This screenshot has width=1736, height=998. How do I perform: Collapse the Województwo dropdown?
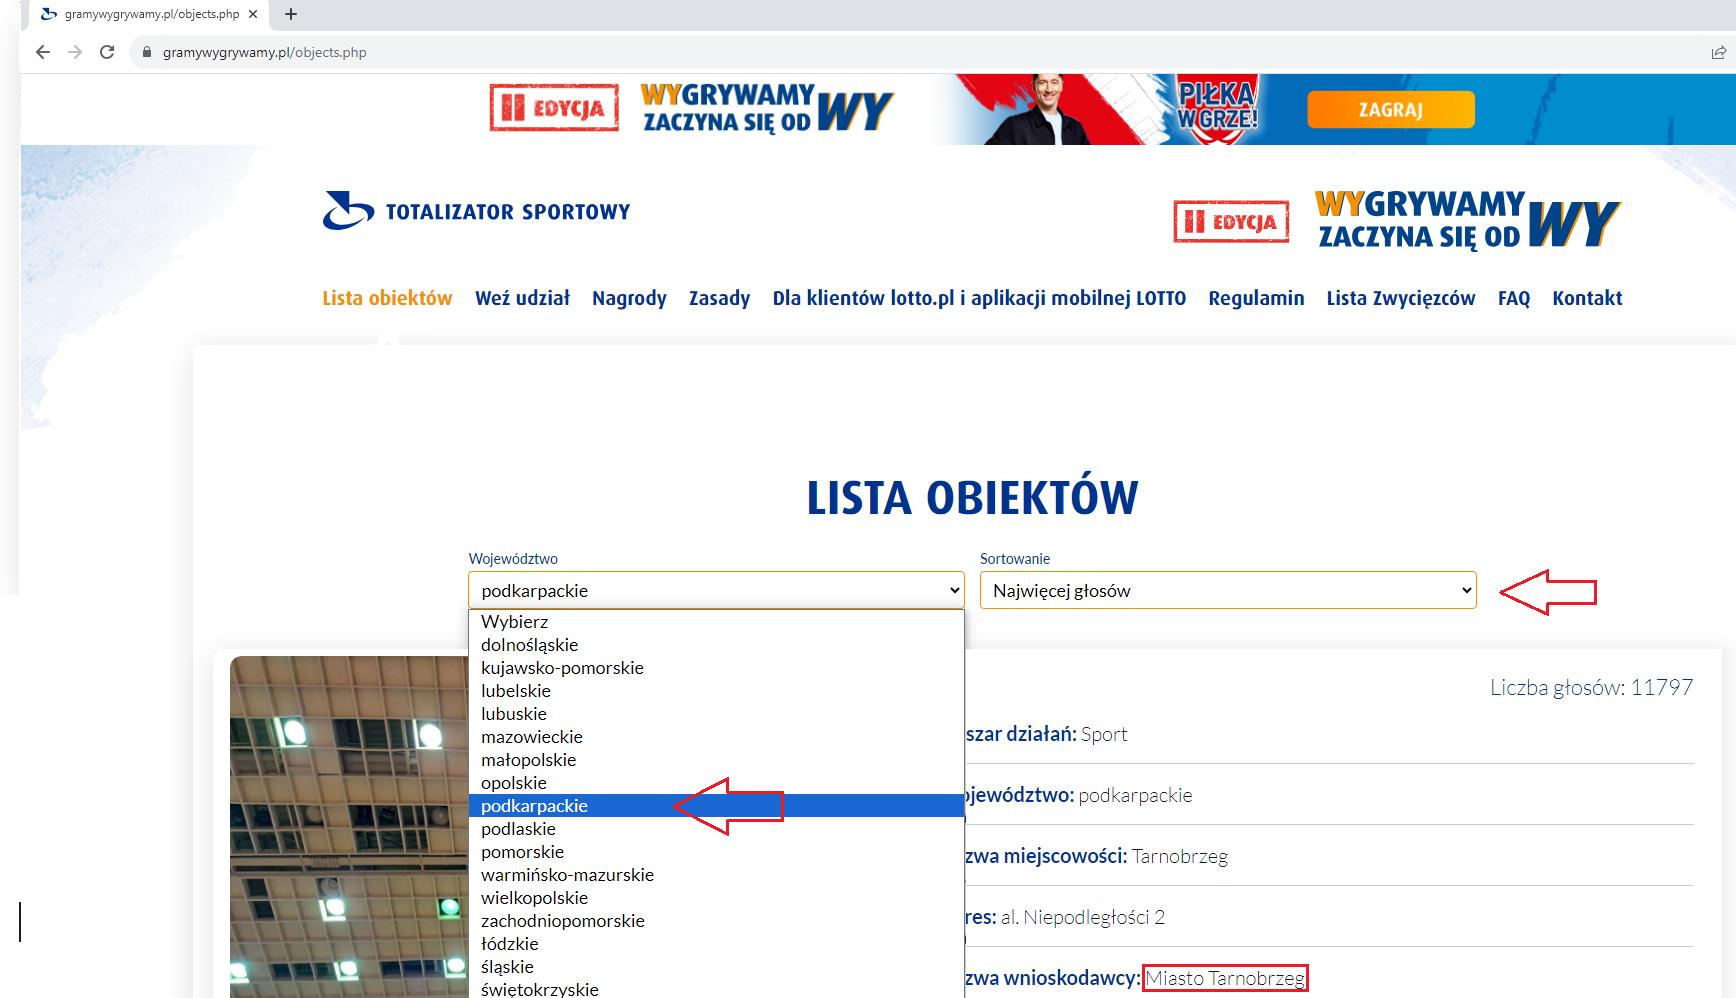click(x=716, y=591)
